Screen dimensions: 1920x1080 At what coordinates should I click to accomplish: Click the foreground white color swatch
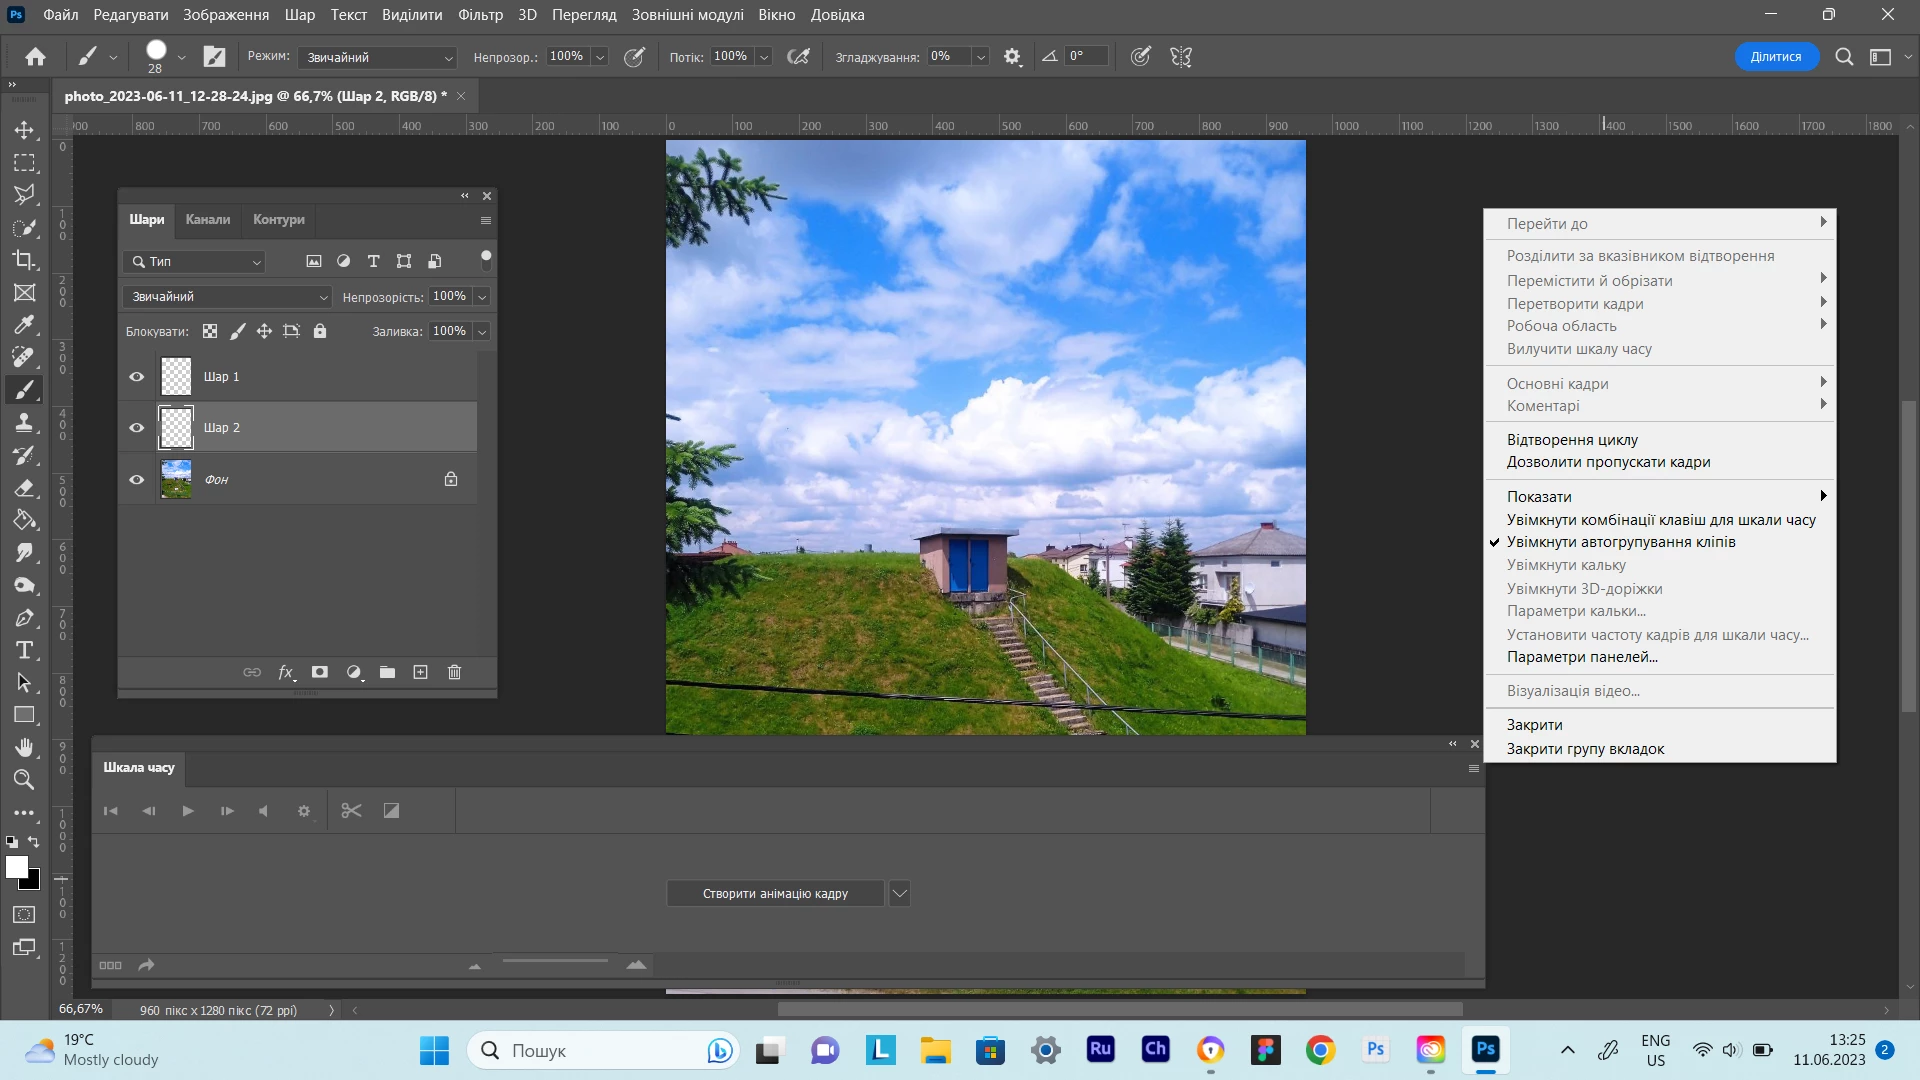[x=16, y=867]
